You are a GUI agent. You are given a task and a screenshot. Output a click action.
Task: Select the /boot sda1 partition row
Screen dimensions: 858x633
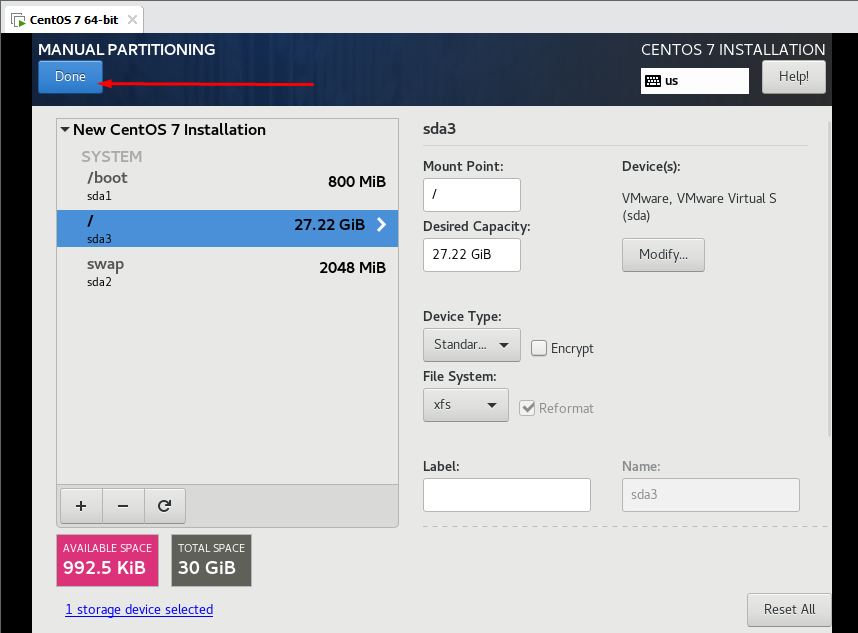pos(227,186)
